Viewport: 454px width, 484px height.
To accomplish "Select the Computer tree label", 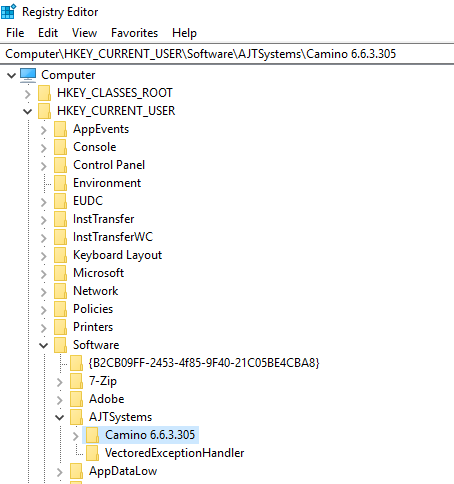I will pos(68,75).
